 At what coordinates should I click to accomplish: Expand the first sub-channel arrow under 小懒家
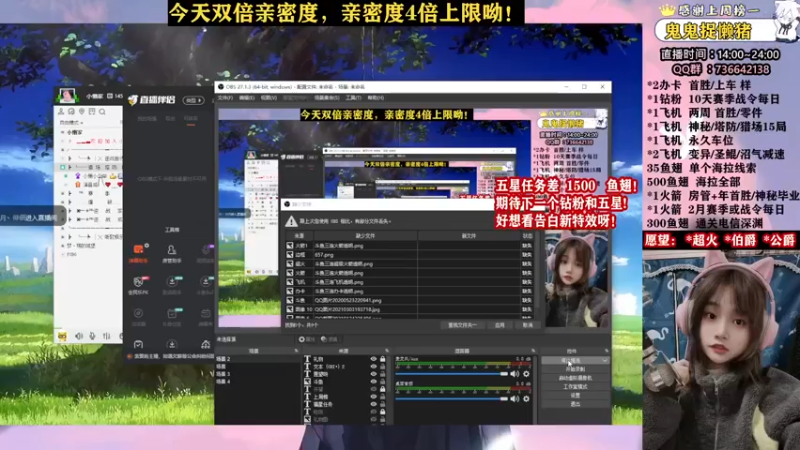[70, 141]
